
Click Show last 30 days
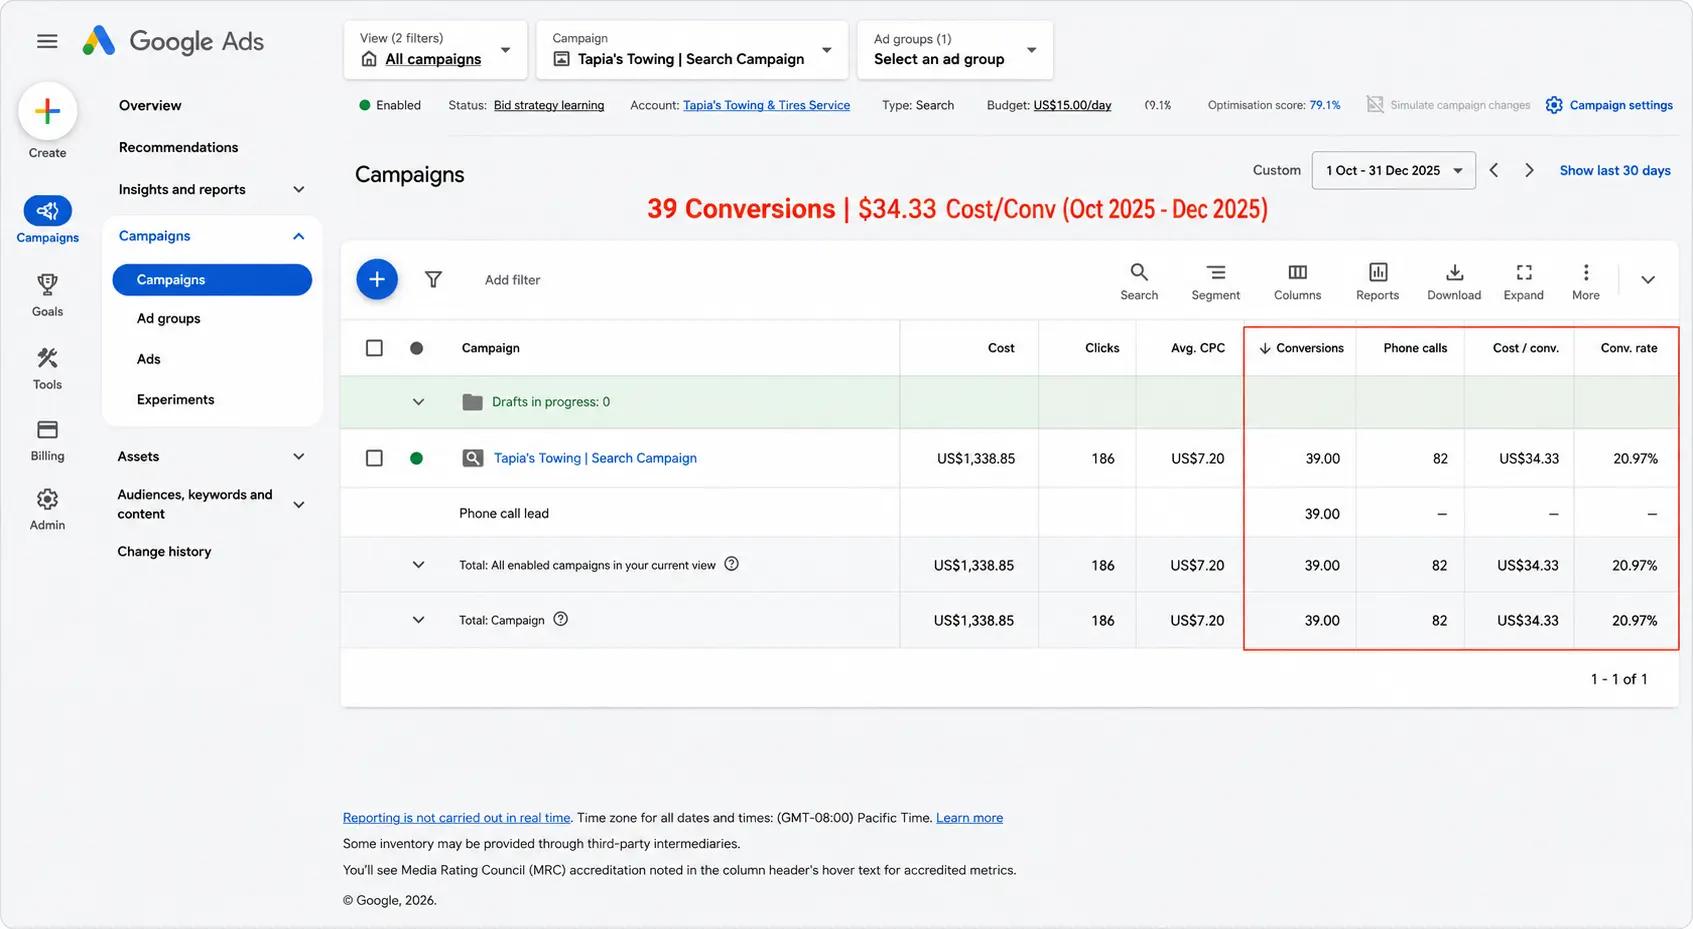1615,170
